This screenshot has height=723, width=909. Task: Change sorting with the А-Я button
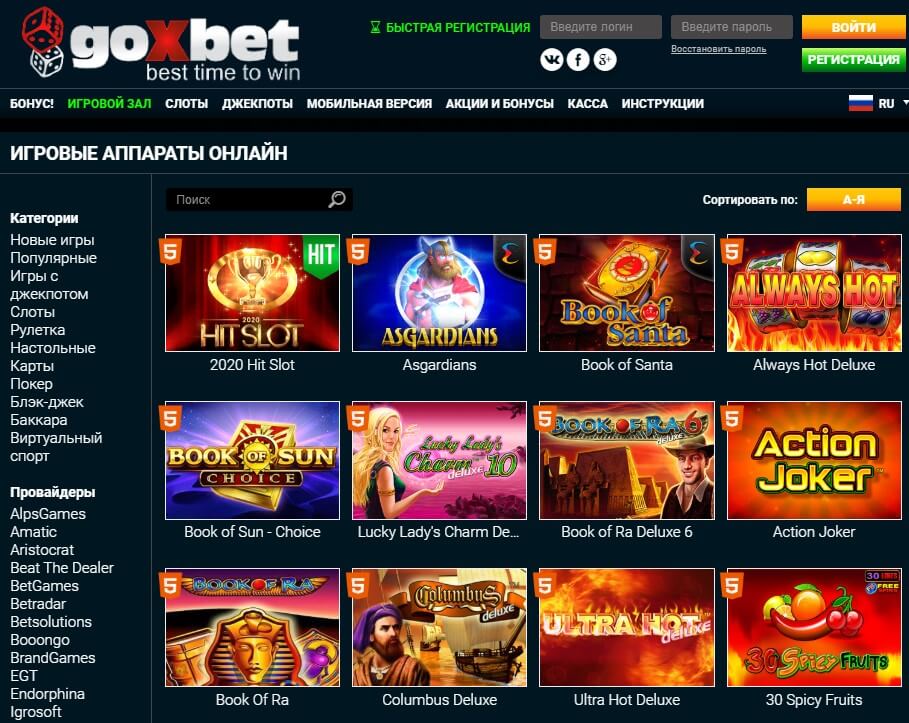(853, 199)
